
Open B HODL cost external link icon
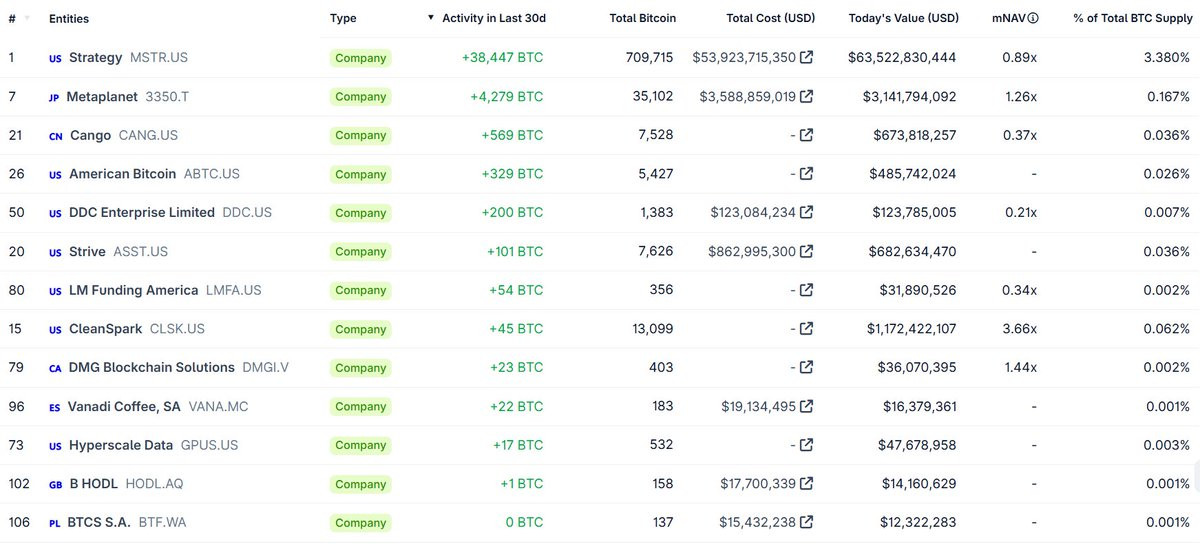(806, 483)
